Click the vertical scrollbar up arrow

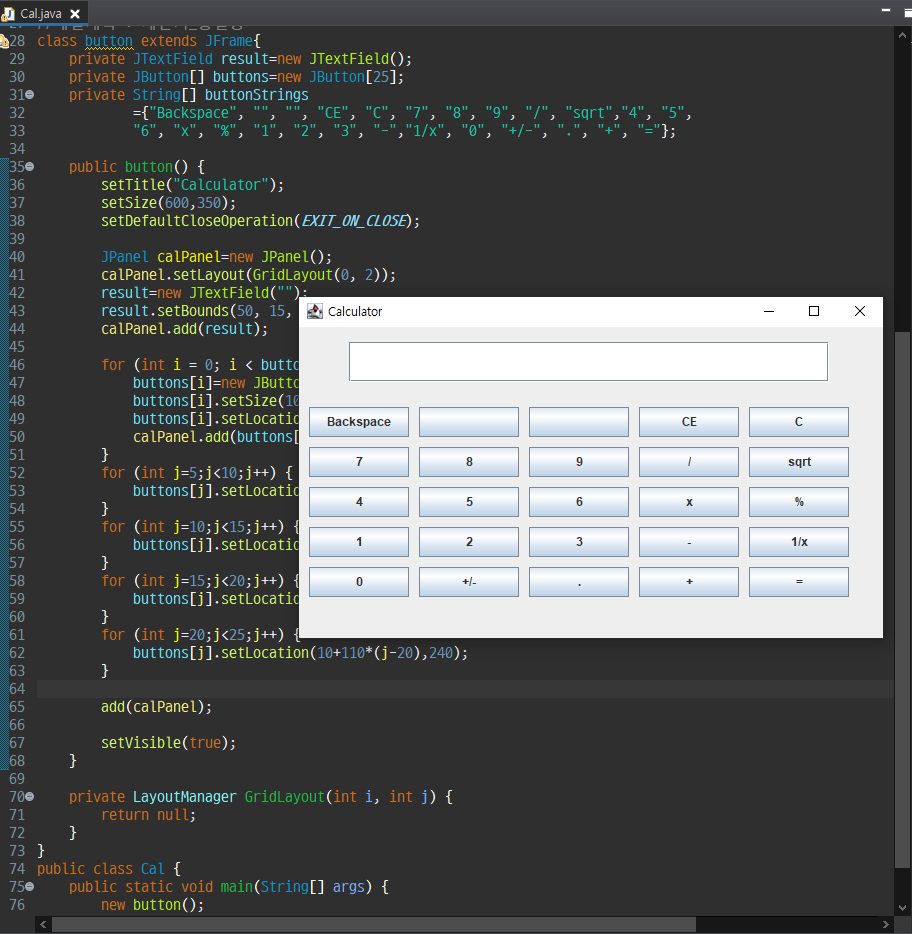tap(902, 35)
